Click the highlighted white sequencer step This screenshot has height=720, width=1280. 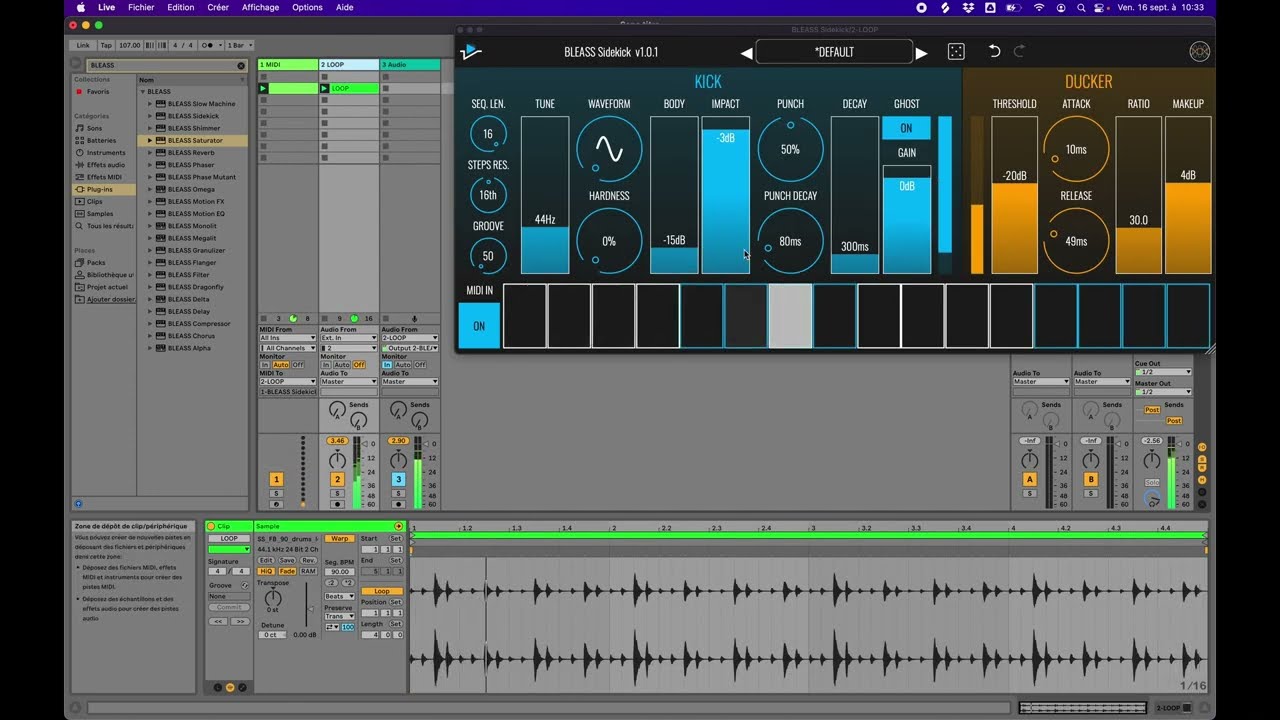(790, 316)
